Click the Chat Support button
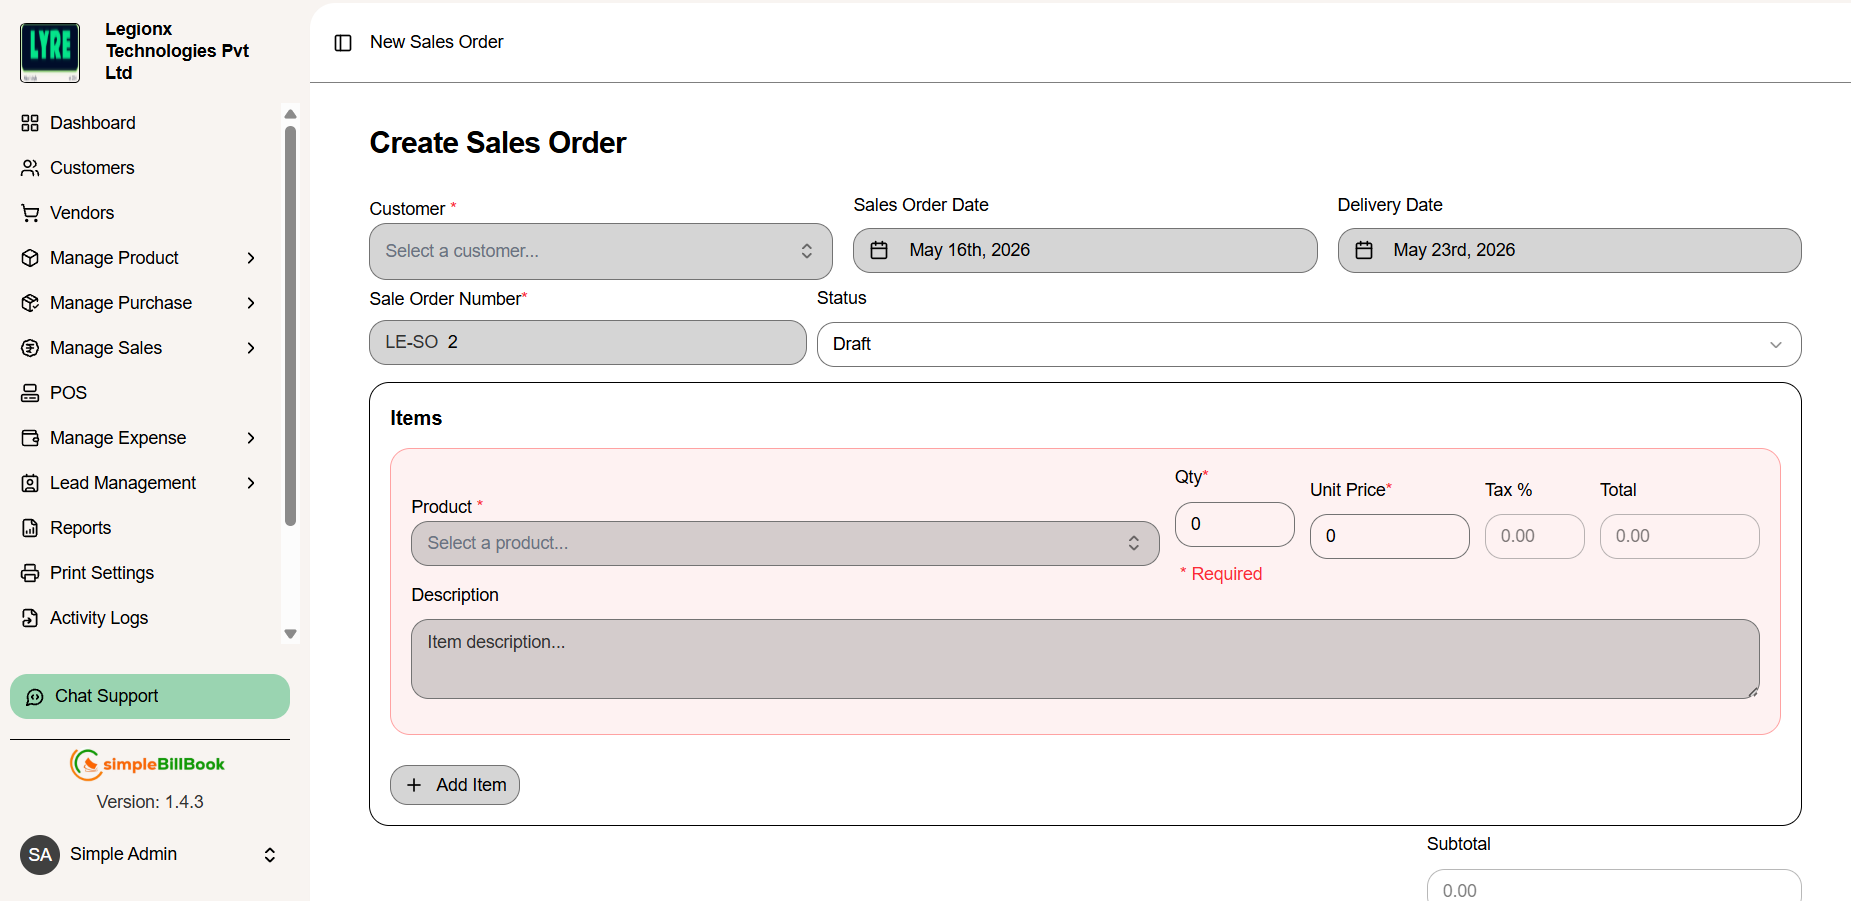Screen dimensions: 1851x901 click(x=150, y=696)
